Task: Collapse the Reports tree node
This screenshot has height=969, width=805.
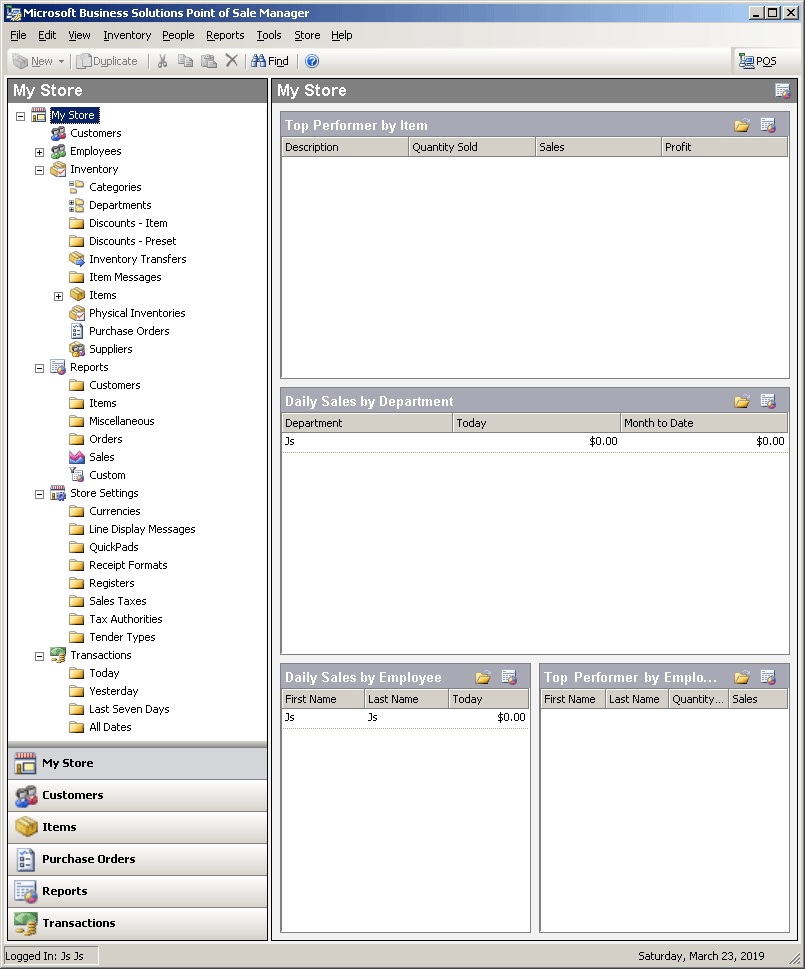Action: pyautogui.click(x=40, y=368)
